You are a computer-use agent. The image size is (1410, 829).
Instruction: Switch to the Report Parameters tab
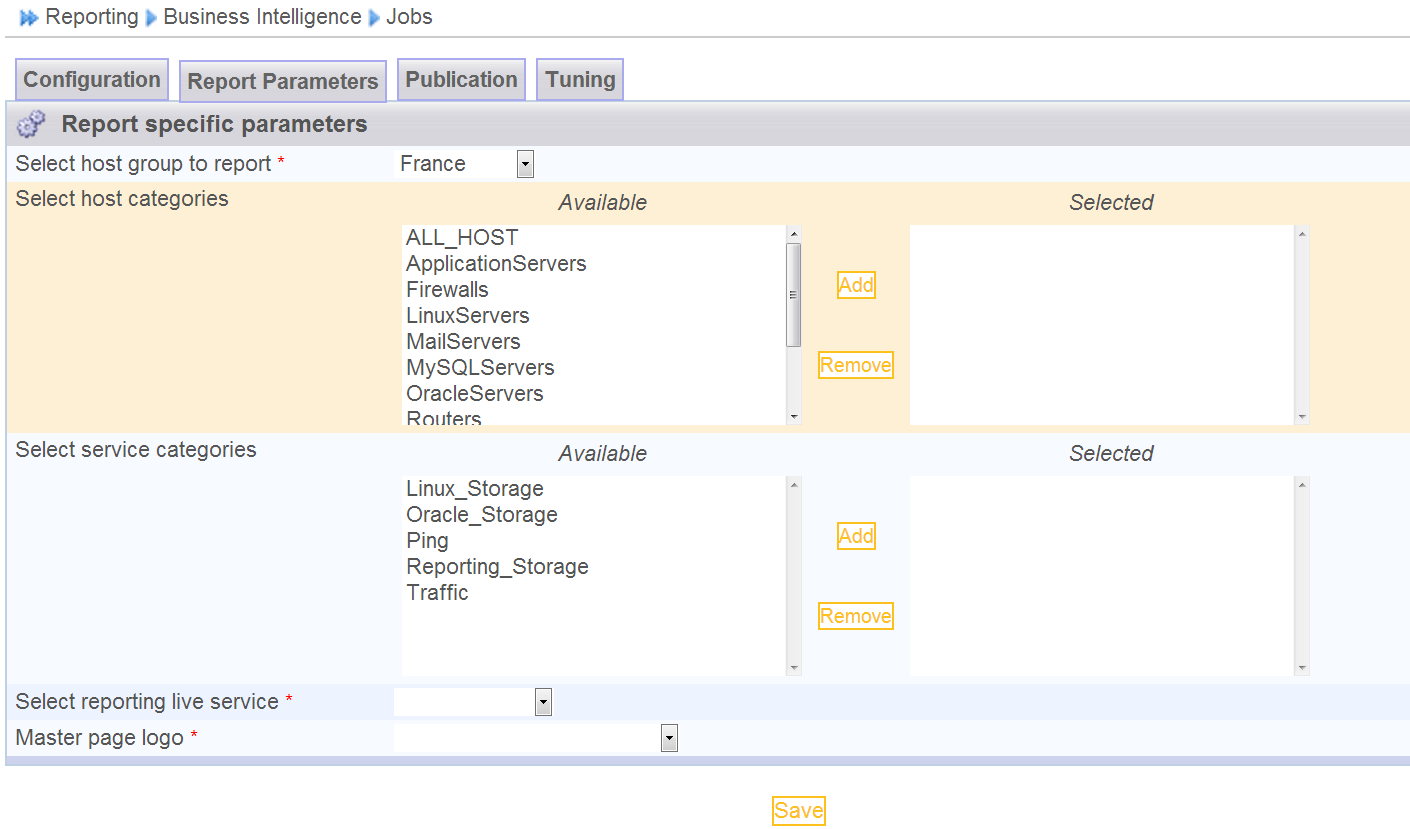[x=283, y=81]
